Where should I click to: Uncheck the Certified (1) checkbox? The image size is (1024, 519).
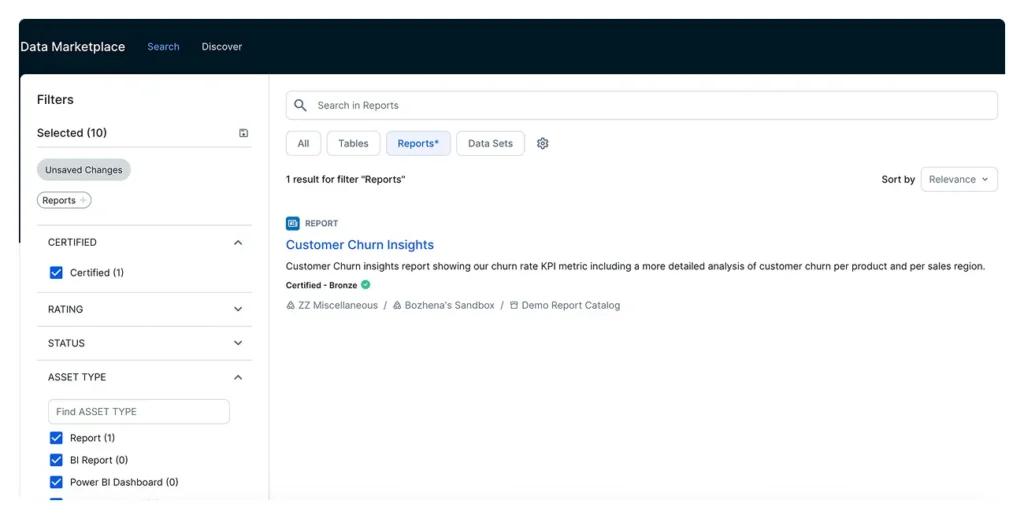tap(56, 273)
